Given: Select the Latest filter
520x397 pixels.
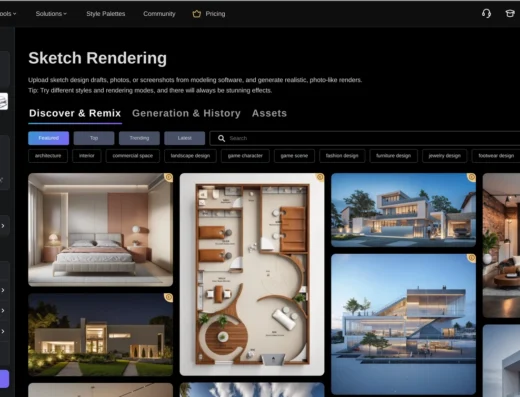Looking at the screenshot, I should click(x=185, y=138).
